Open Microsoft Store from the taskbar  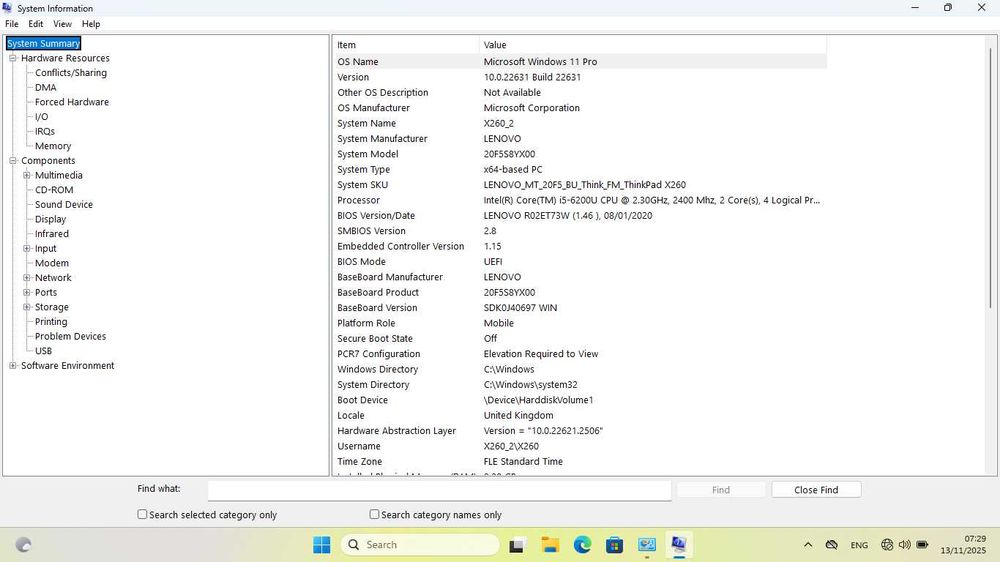coord(615,545)
